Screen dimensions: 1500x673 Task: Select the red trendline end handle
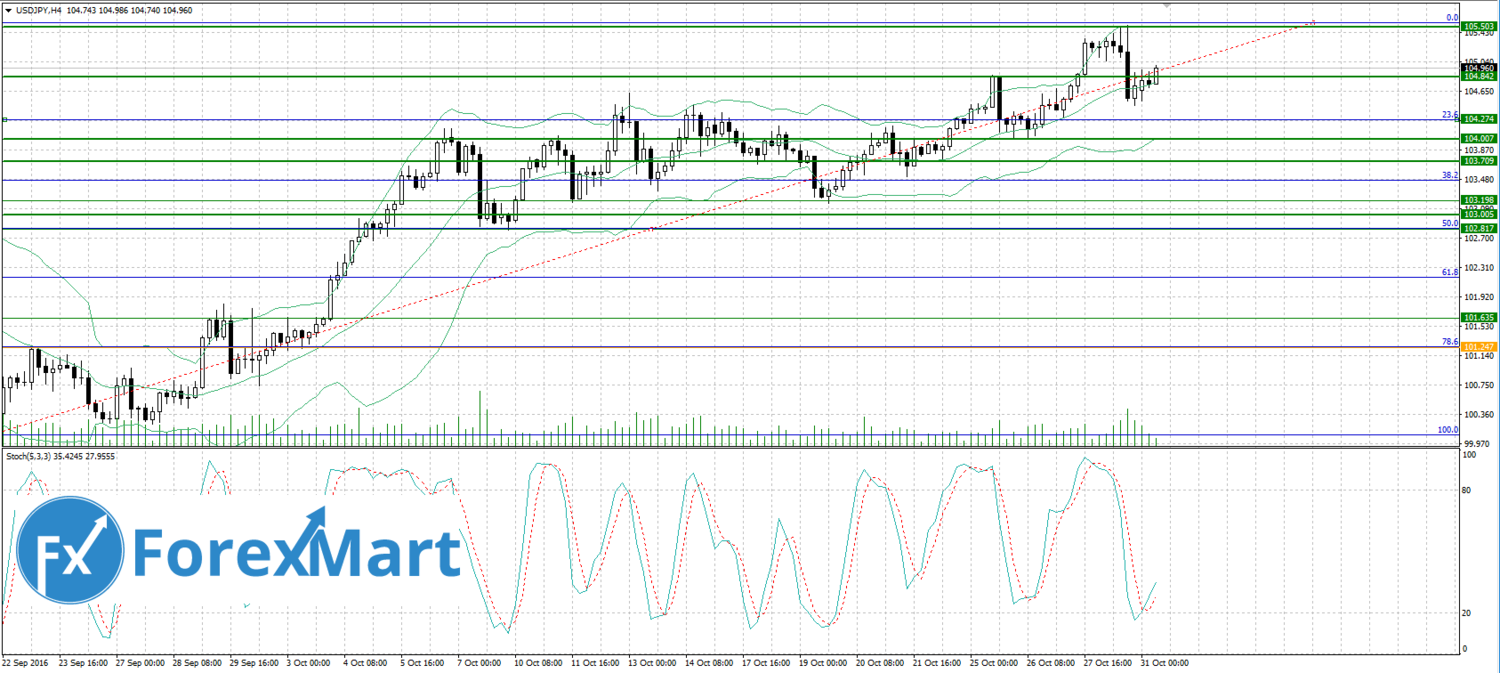click(x=1312, y=23)
